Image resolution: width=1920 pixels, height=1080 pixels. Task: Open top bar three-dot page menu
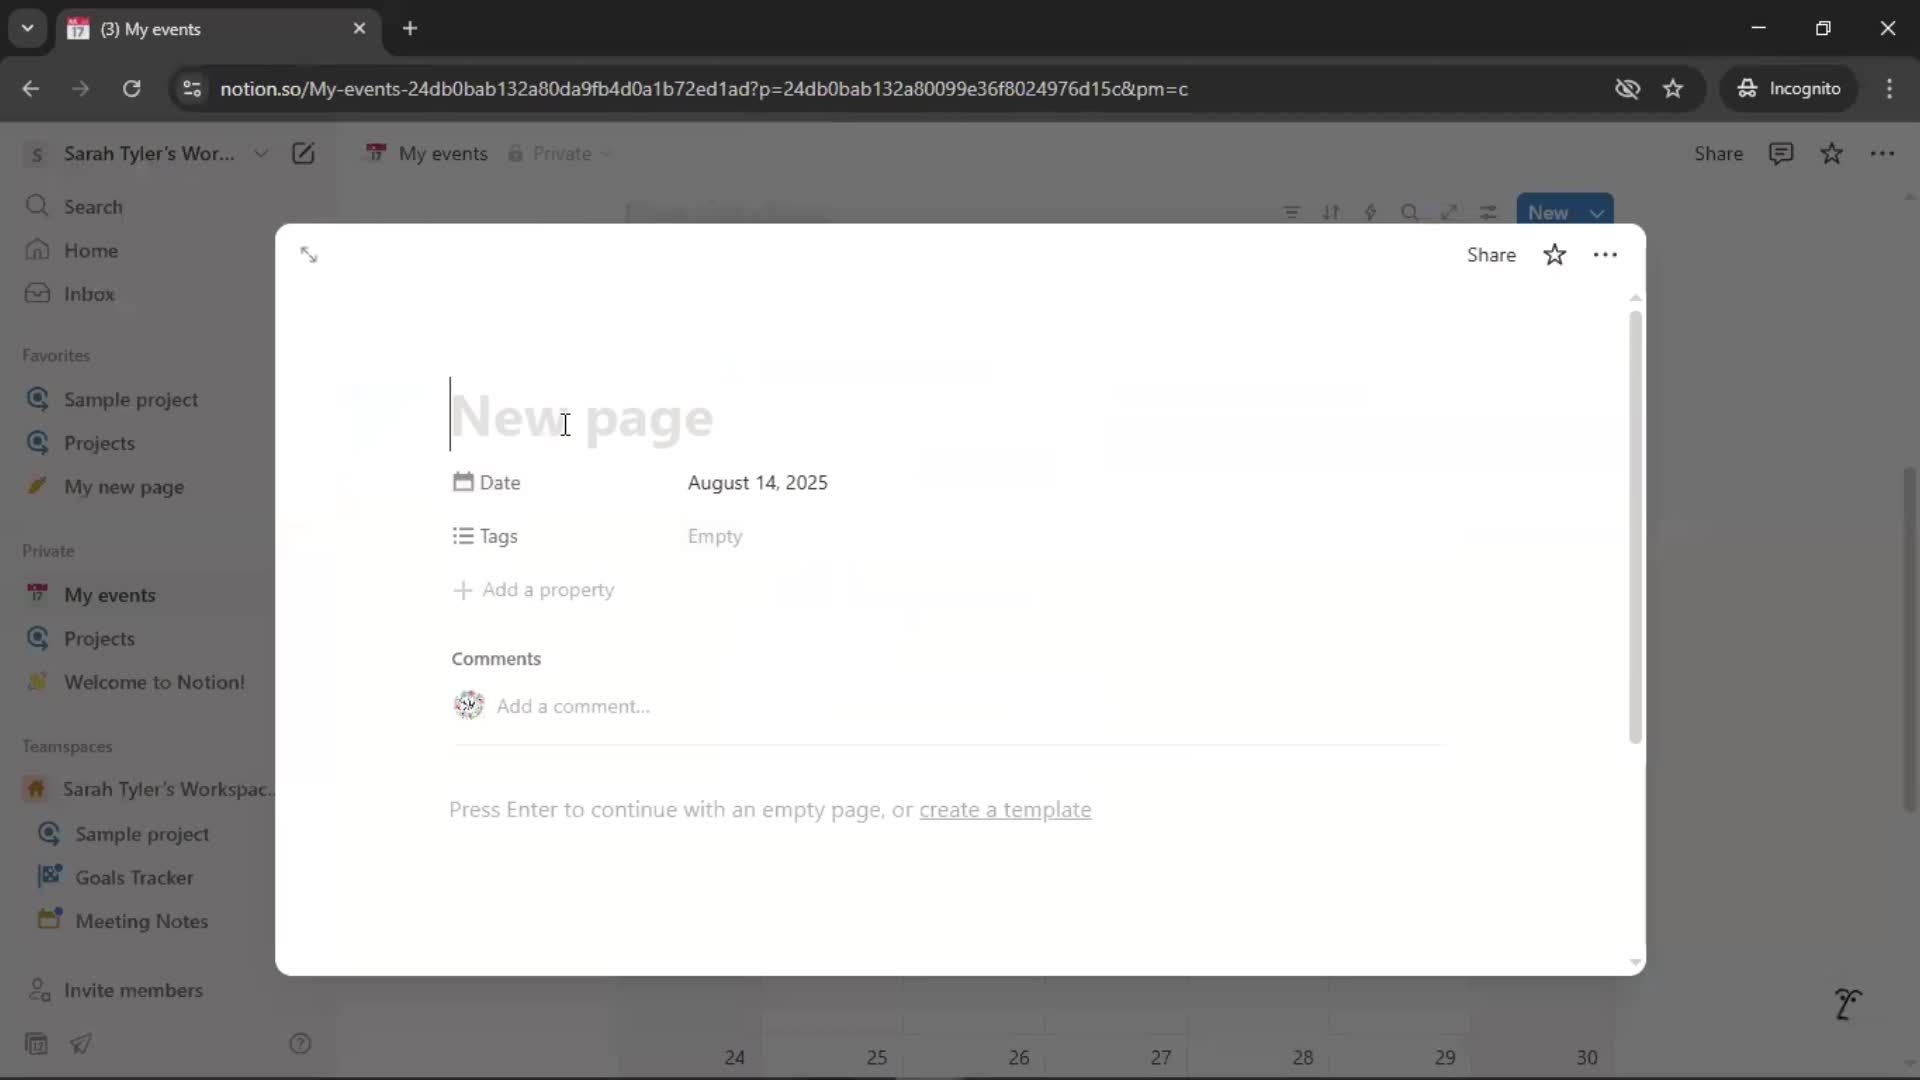(x=1882, y=154)
